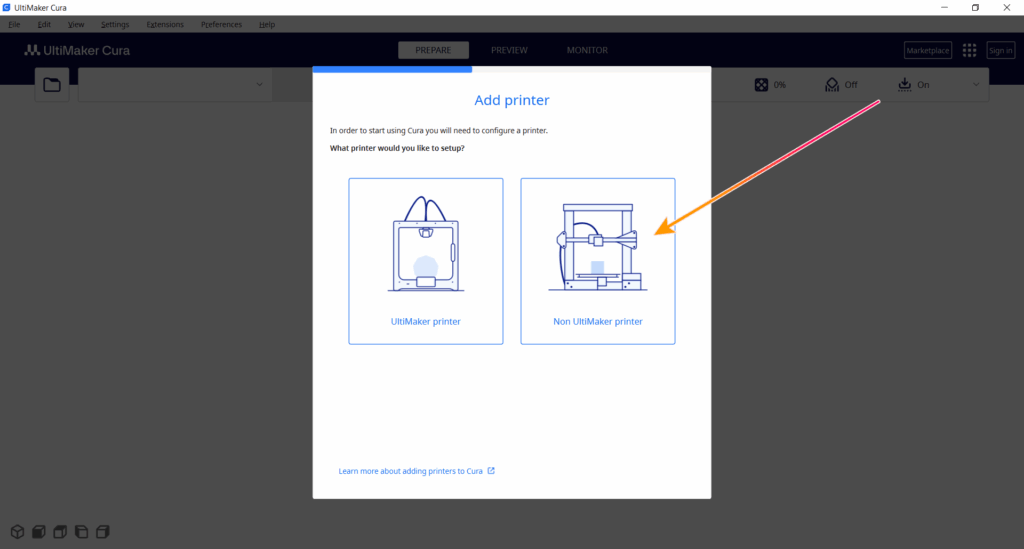Click the external link icon beside Learn more

pos(491,471)
